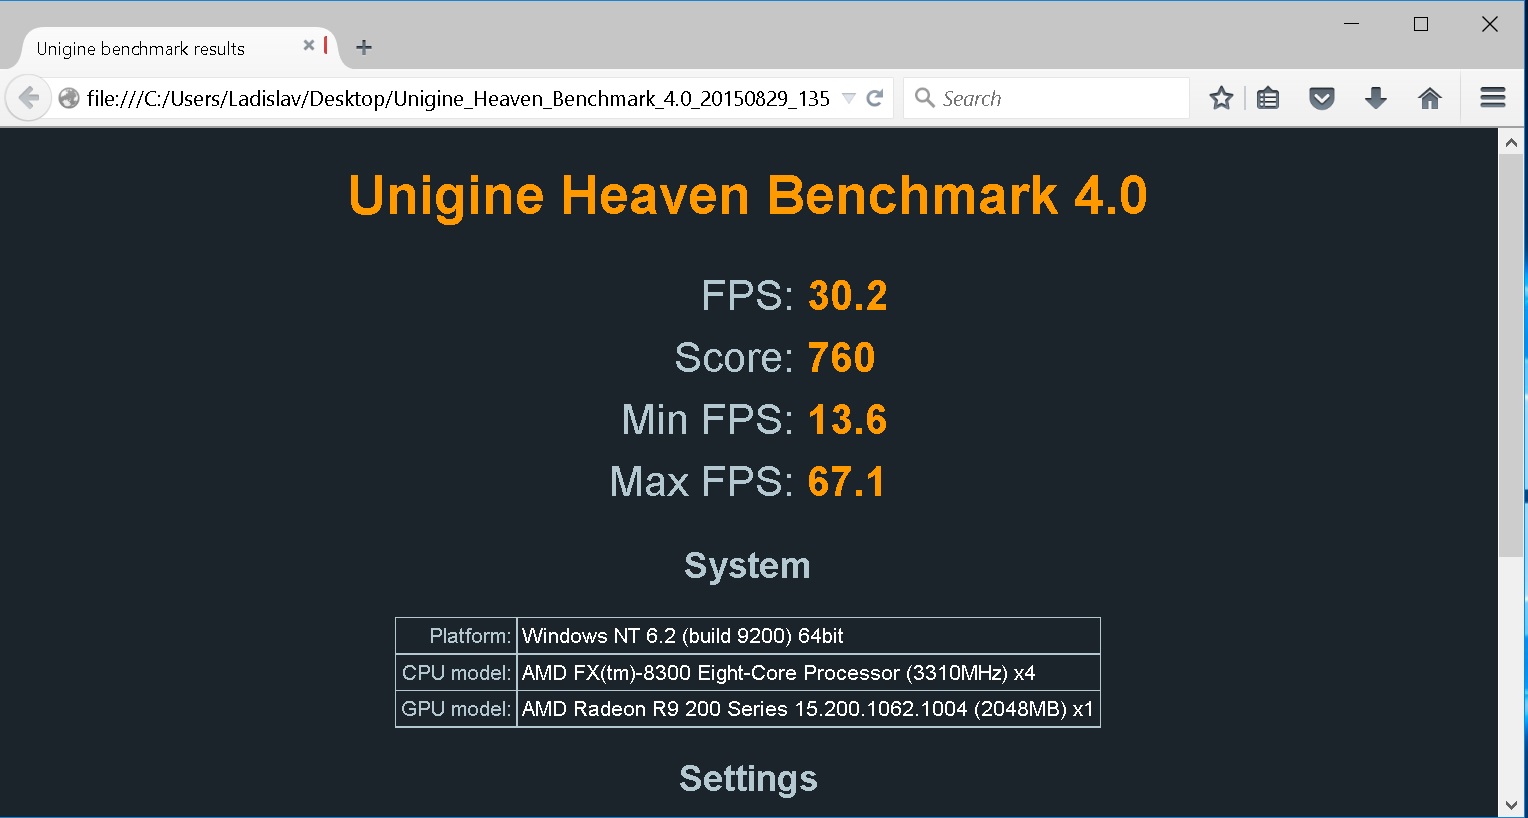Screen dimensions: 1528x818
Task: Select the Score value 760
Action: click(x=841, y=358)
